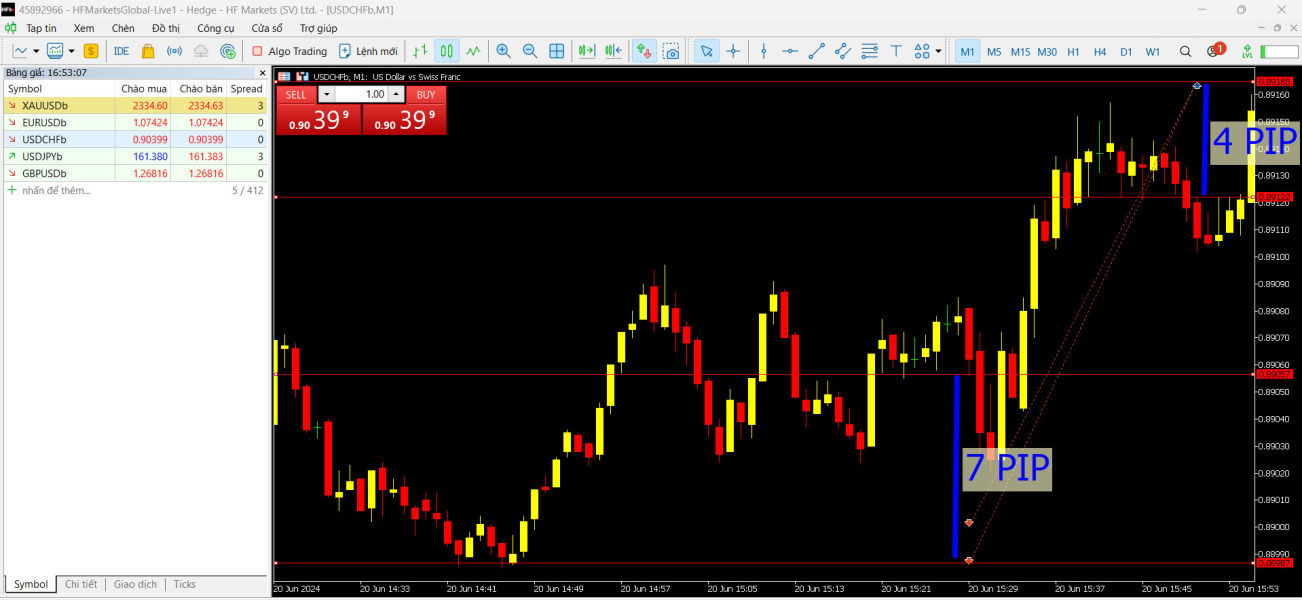Image resolution: width=1302 pixels, height=600 pixels.
Task: Draw a vertical line object
Action: 764,51
